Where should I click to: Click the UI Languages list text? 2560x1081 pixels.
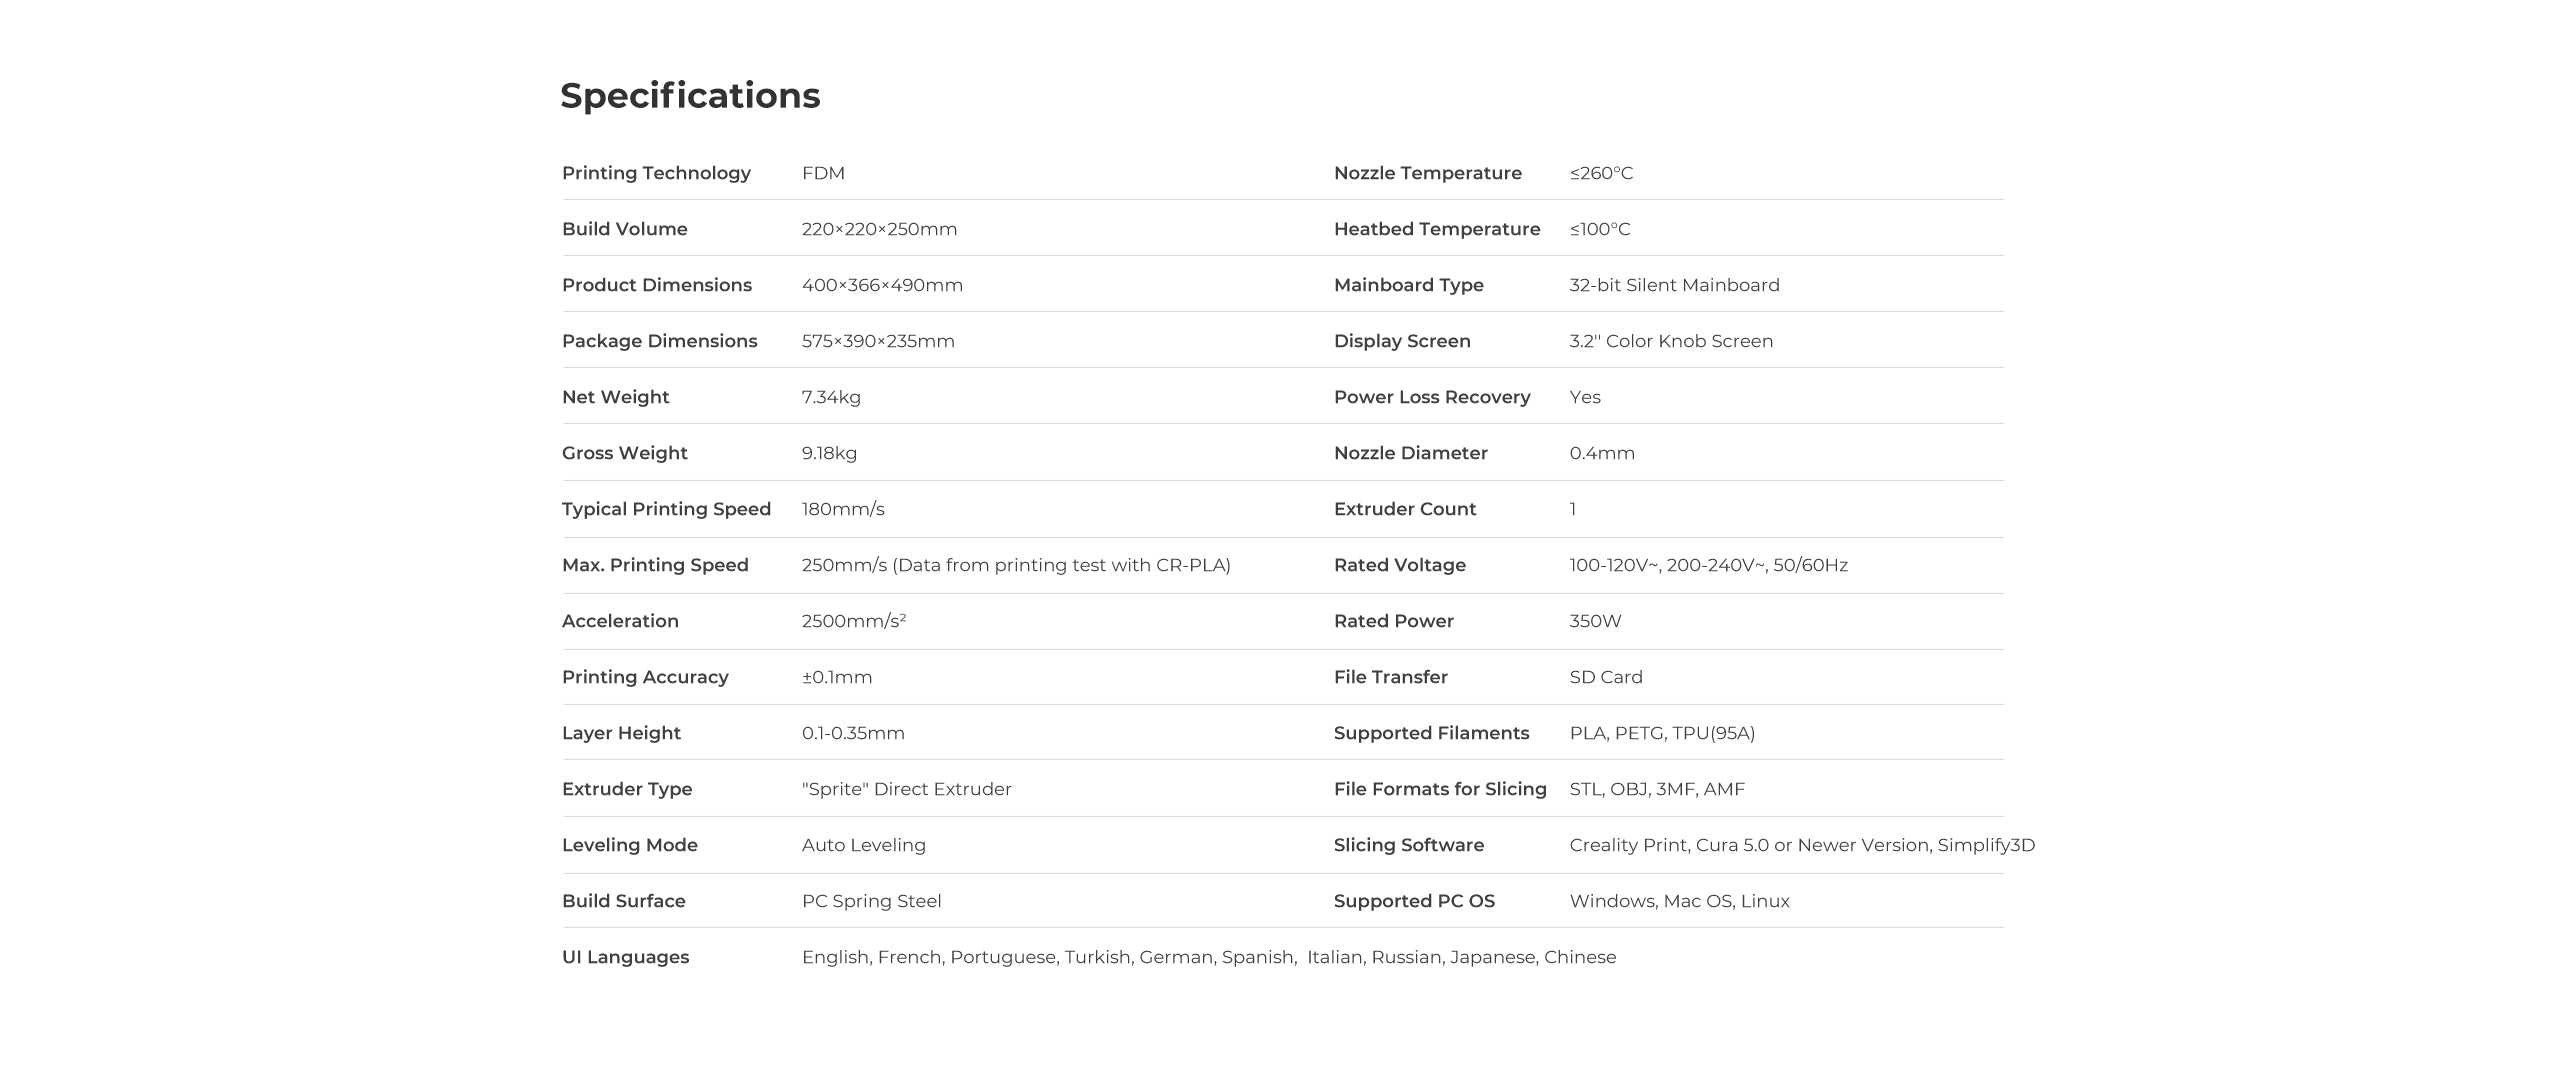1208,957
